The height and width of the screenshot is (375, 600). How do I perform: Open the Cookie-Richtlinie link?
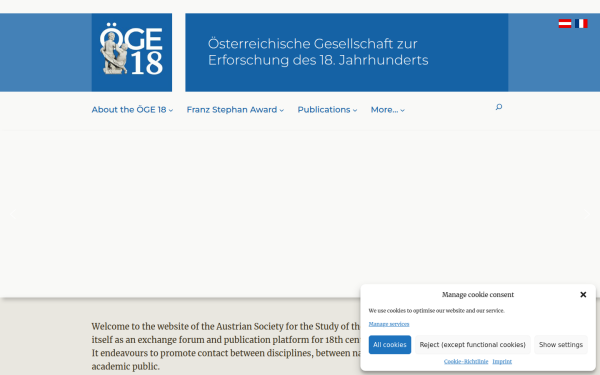coord(466,361)
